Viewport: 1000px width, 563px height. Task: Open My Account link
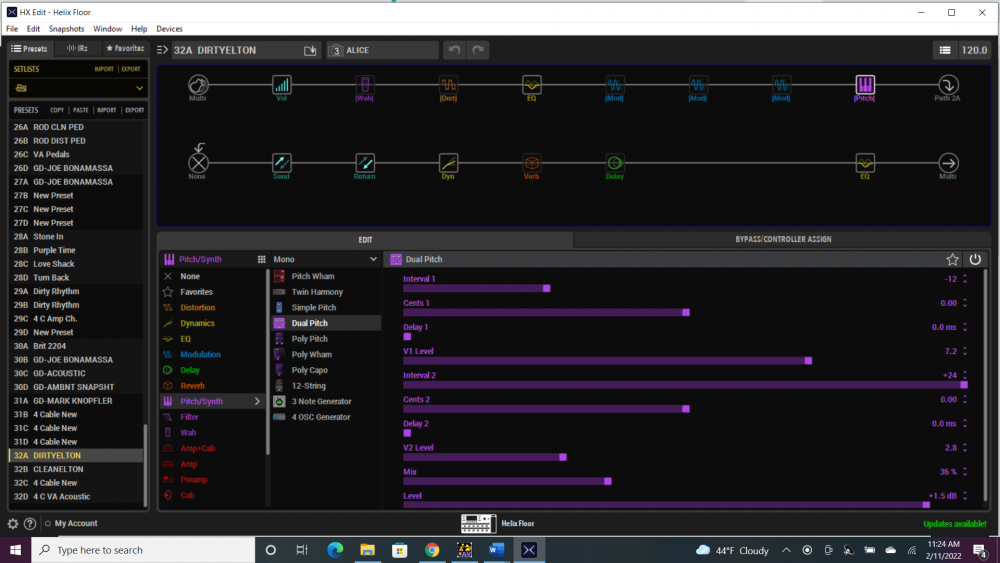[76, 523]
